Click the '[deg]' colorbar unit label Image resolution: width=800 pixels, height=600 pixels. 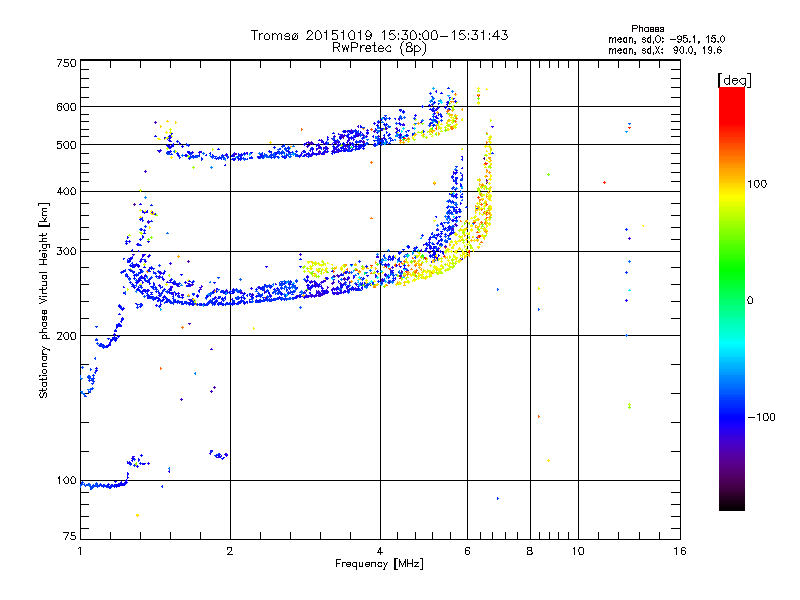click(734, 81)
